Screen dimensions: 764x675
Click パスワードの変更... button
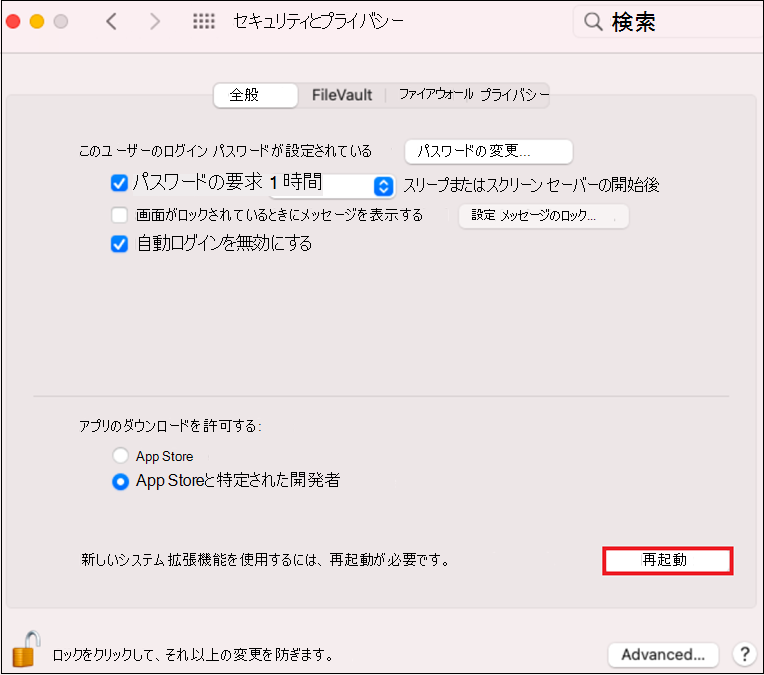coord(489,152)
